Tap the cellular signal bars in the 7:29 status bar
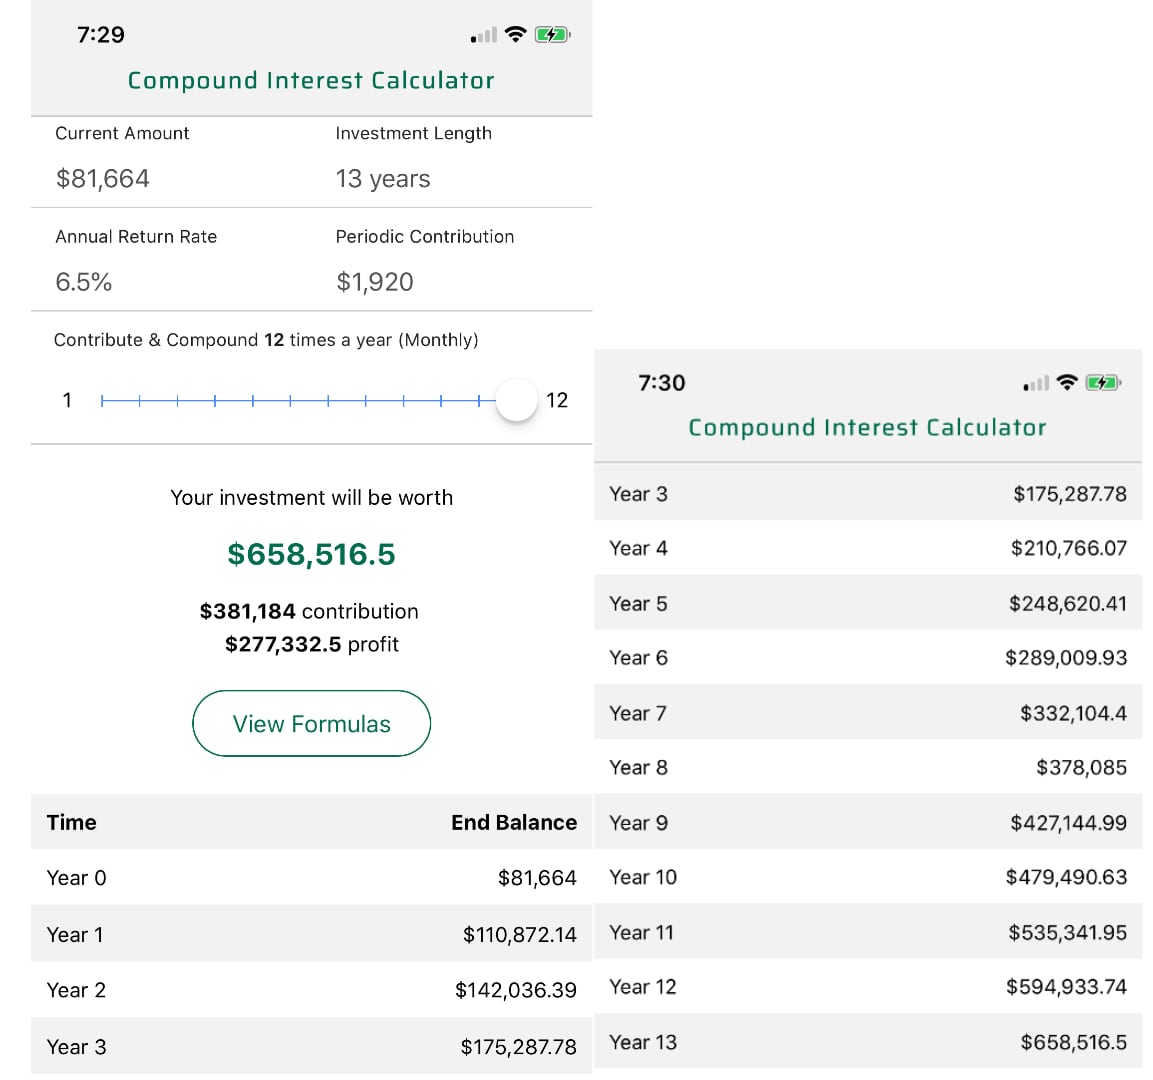Screen dimensions: 1153x1080 click(484, 36)
